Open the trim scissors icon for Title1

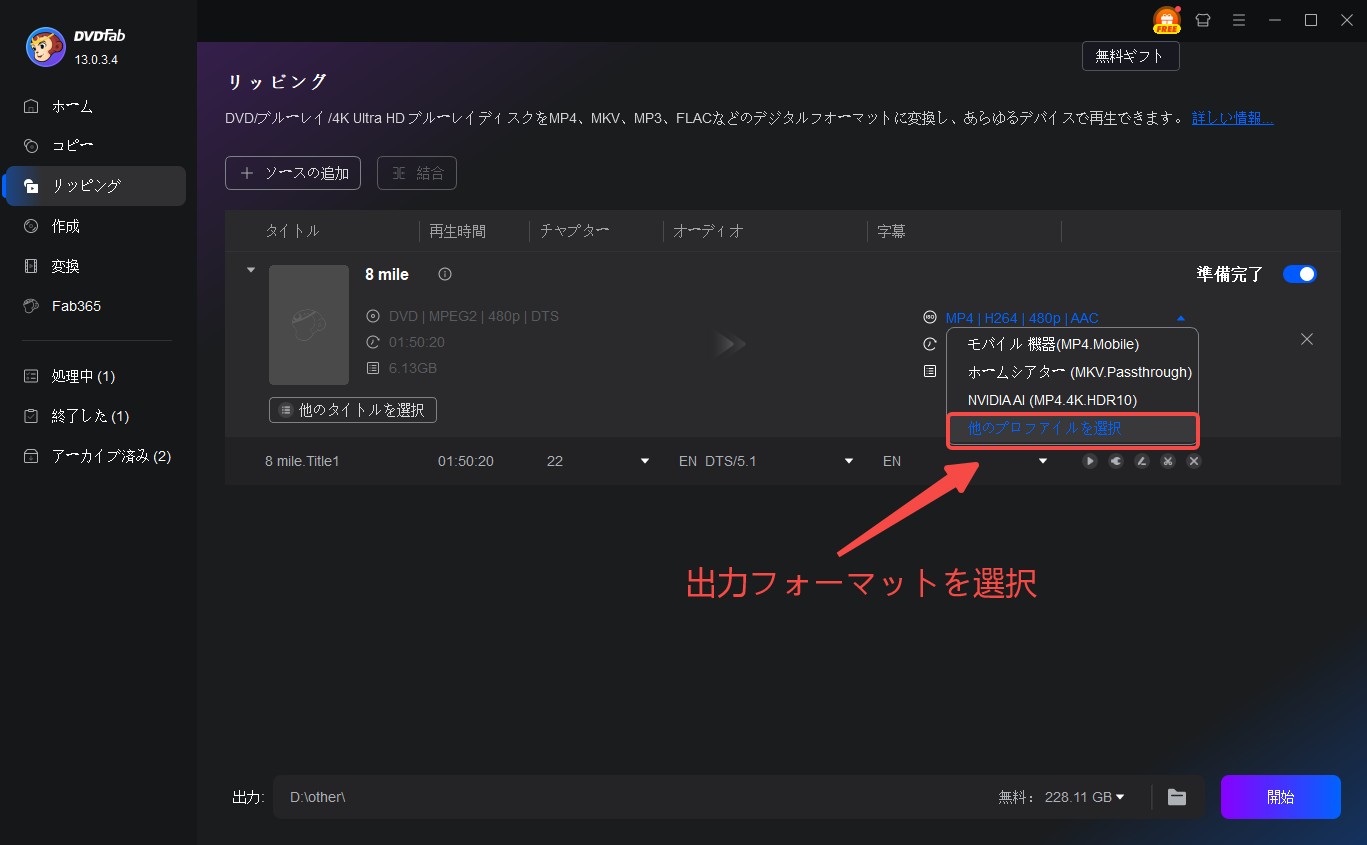[1167, 461]
